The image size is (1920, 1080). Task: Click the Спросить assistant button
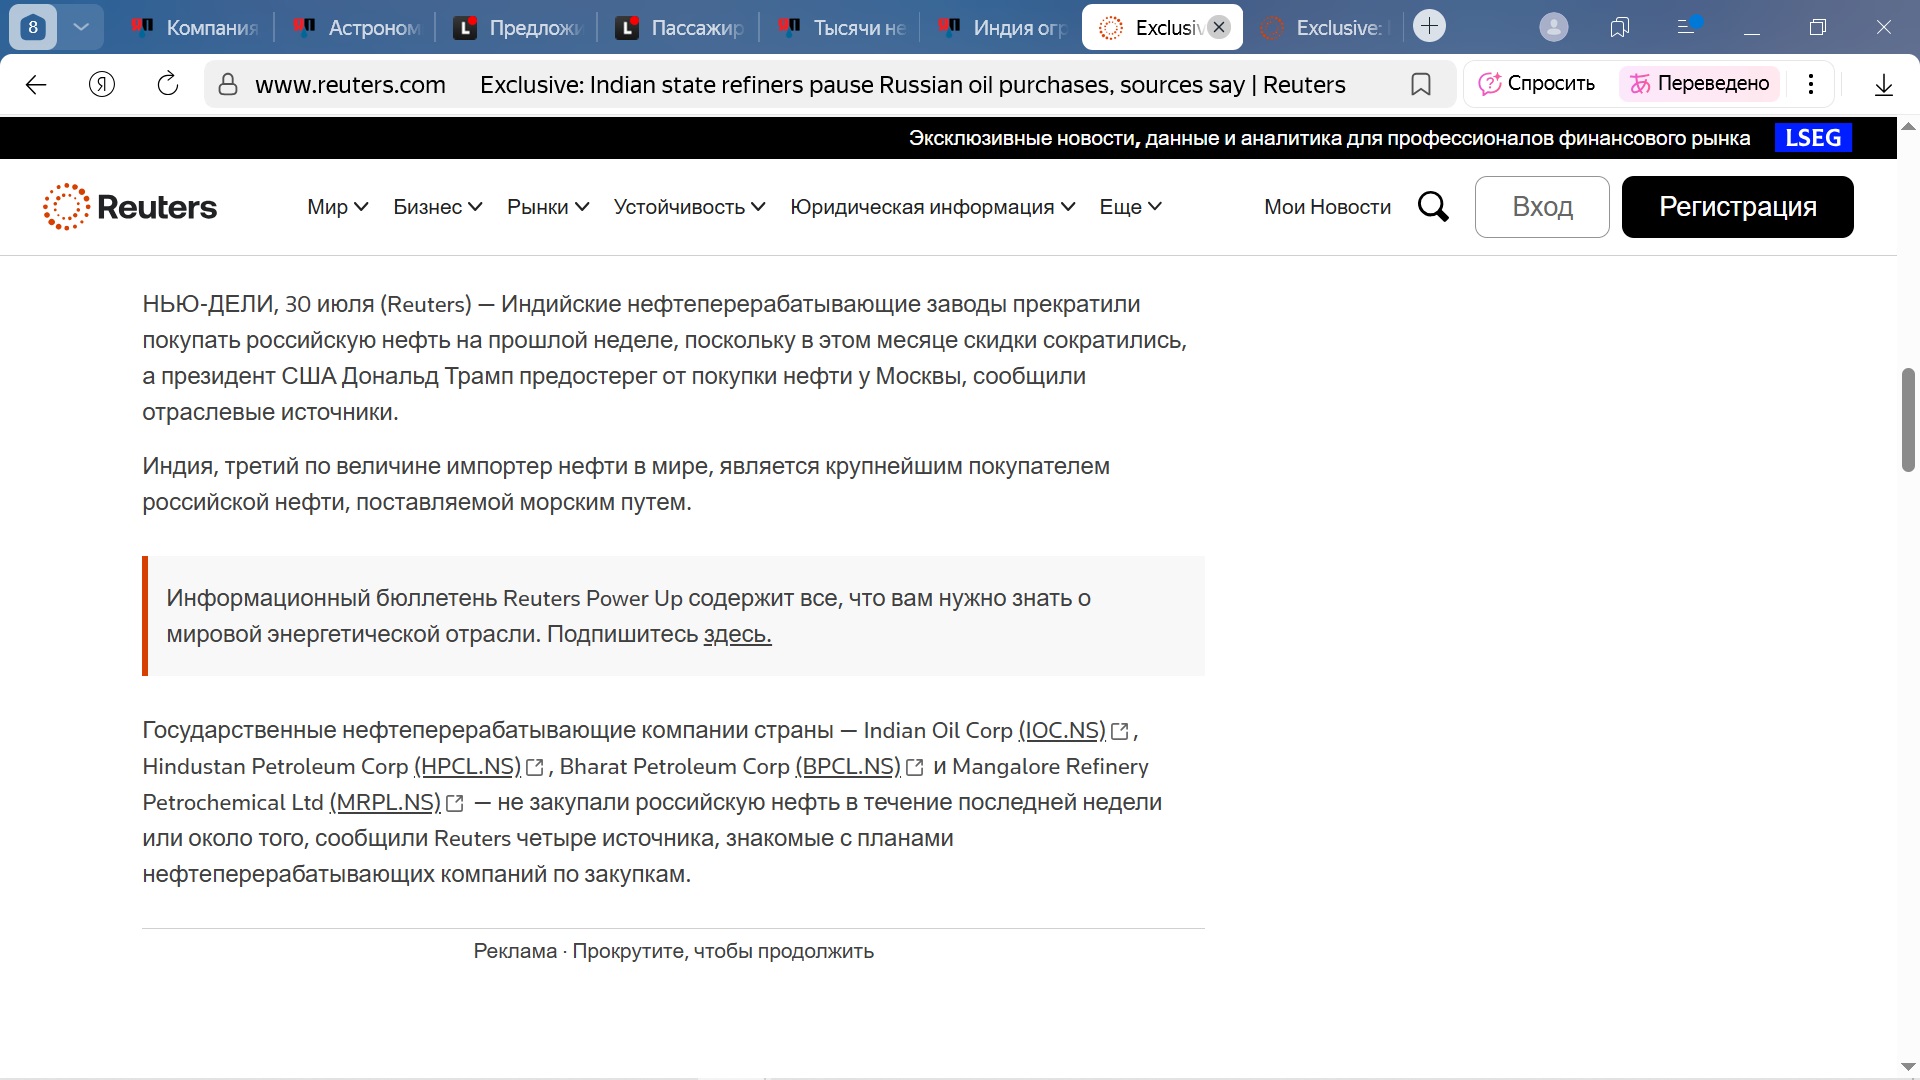1537,84
